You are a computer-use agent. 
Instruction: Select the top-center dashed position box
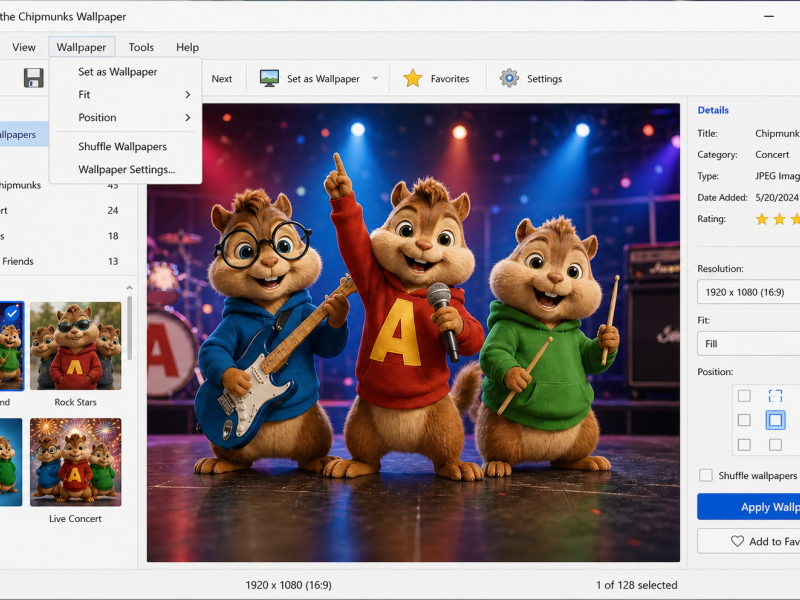(775, 395)
